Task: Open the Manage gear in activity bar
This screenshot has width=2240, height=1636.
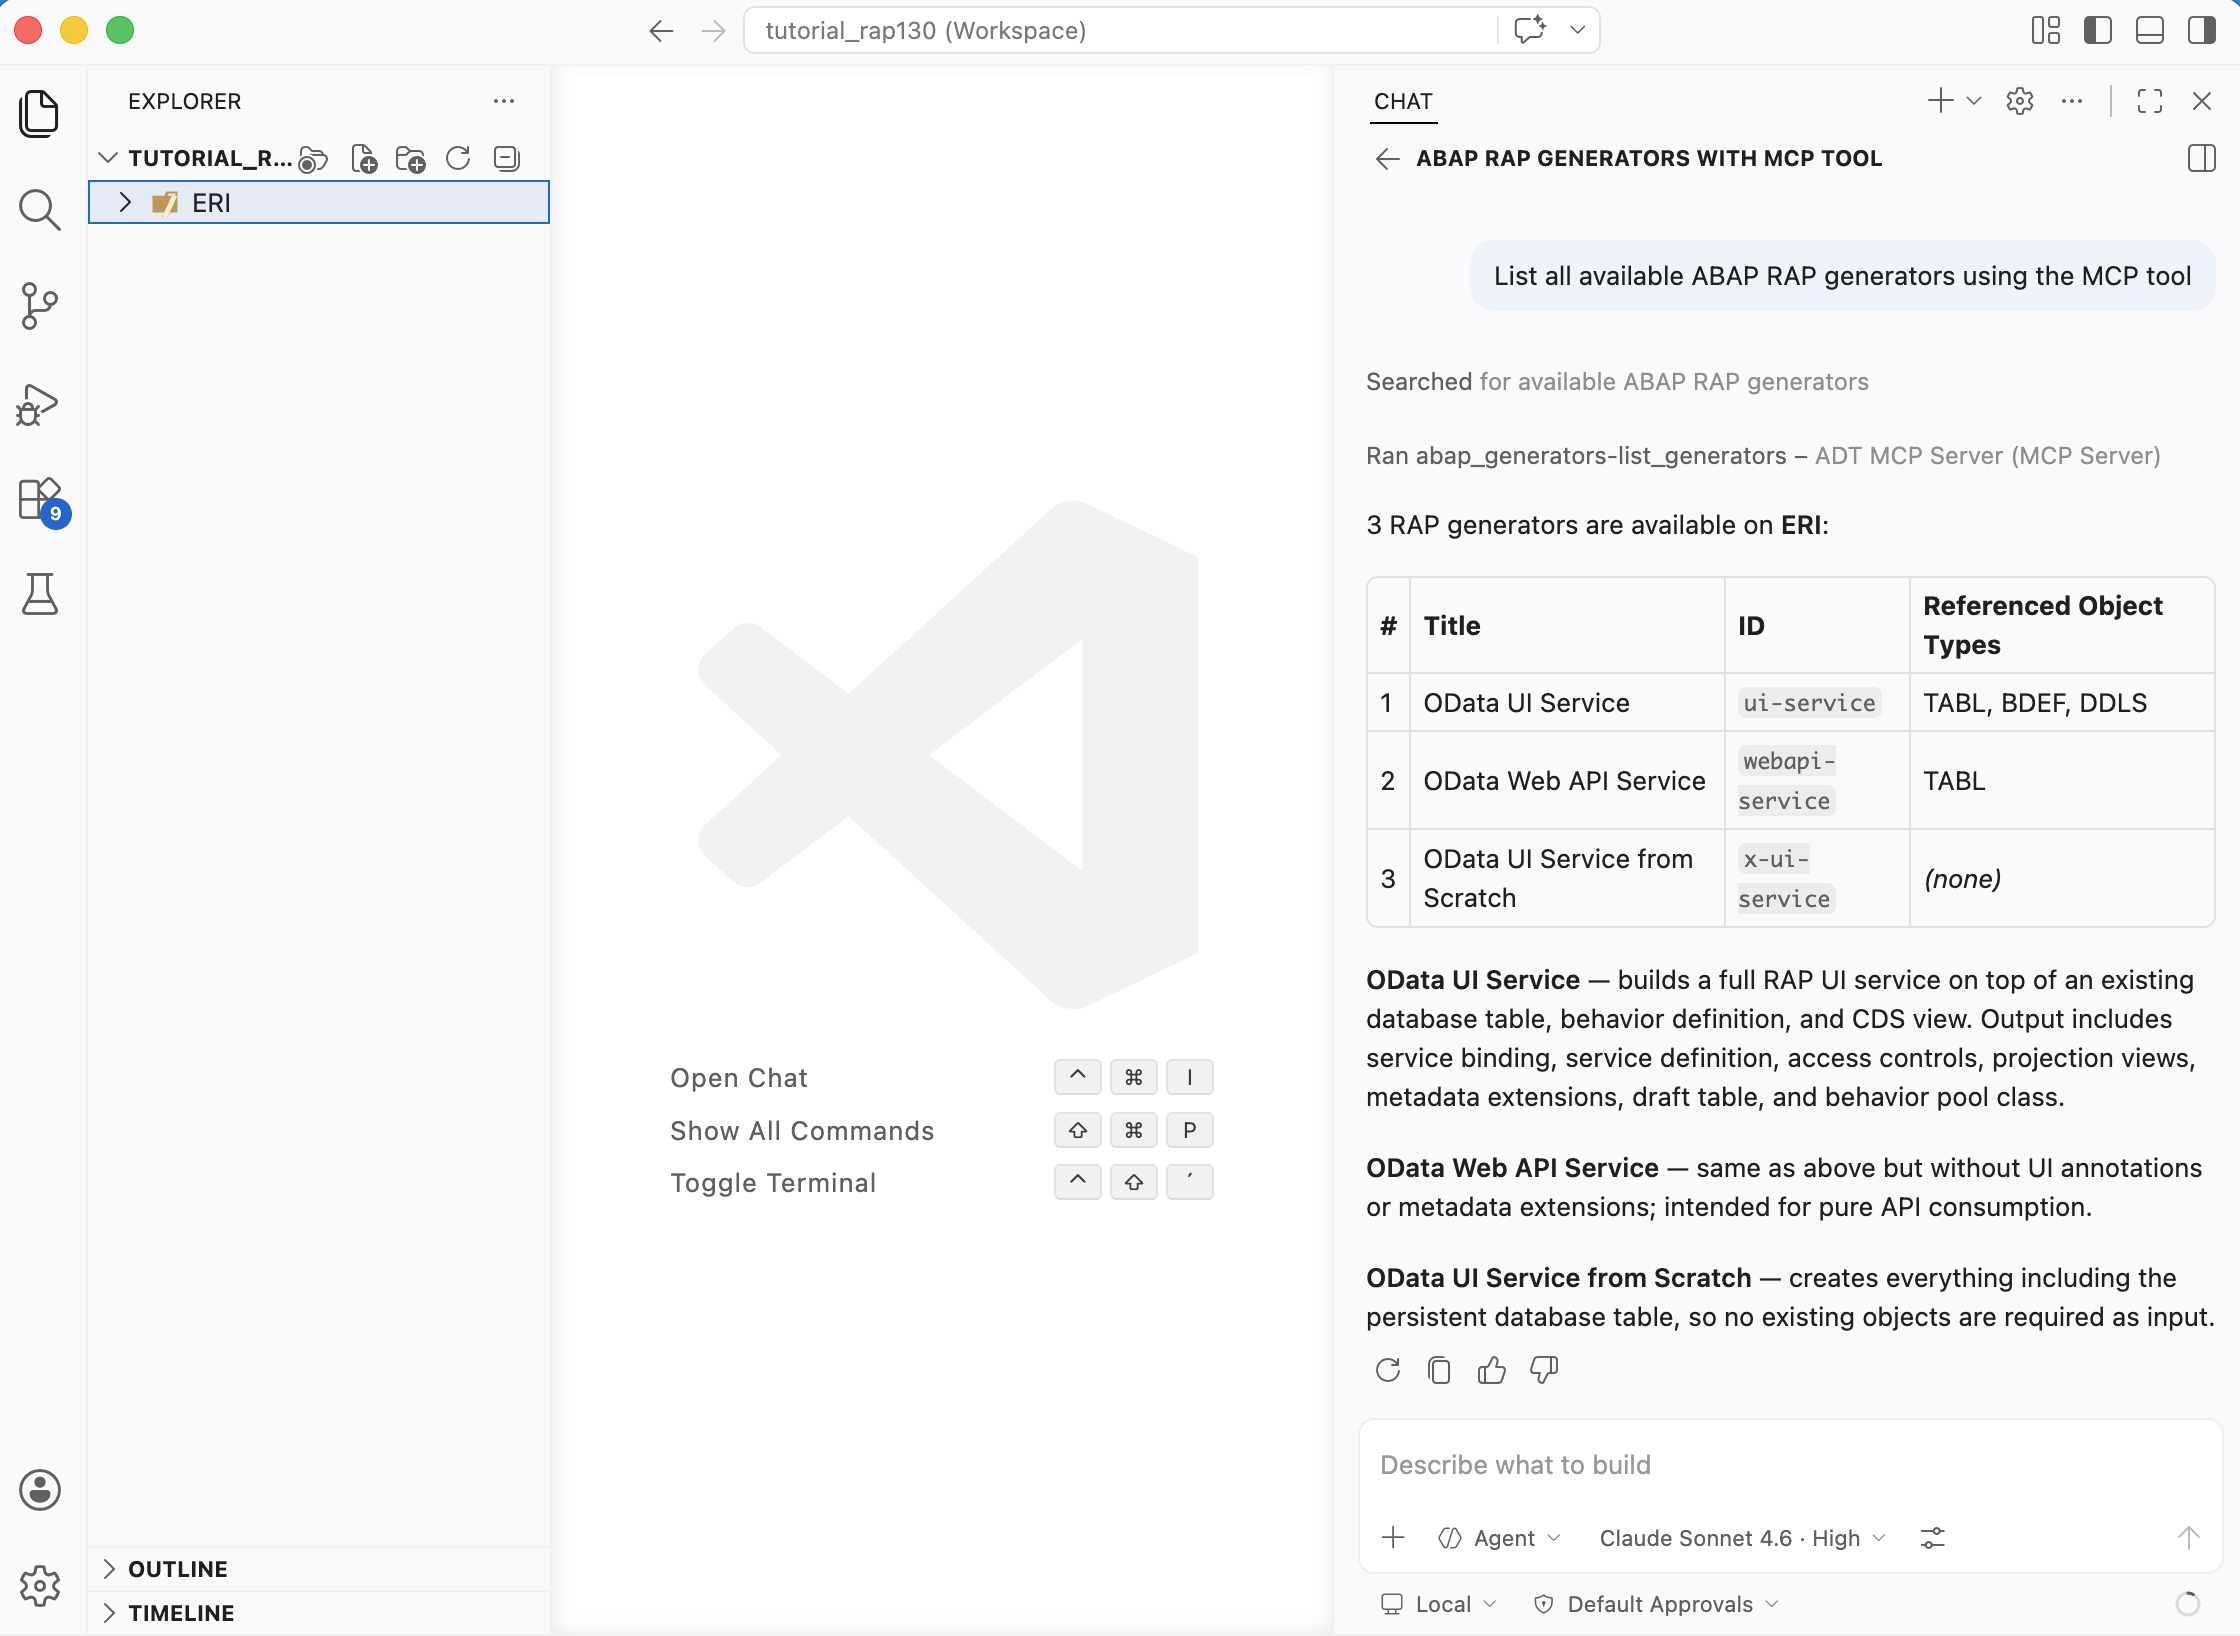Action: [x=39, y=1586]
